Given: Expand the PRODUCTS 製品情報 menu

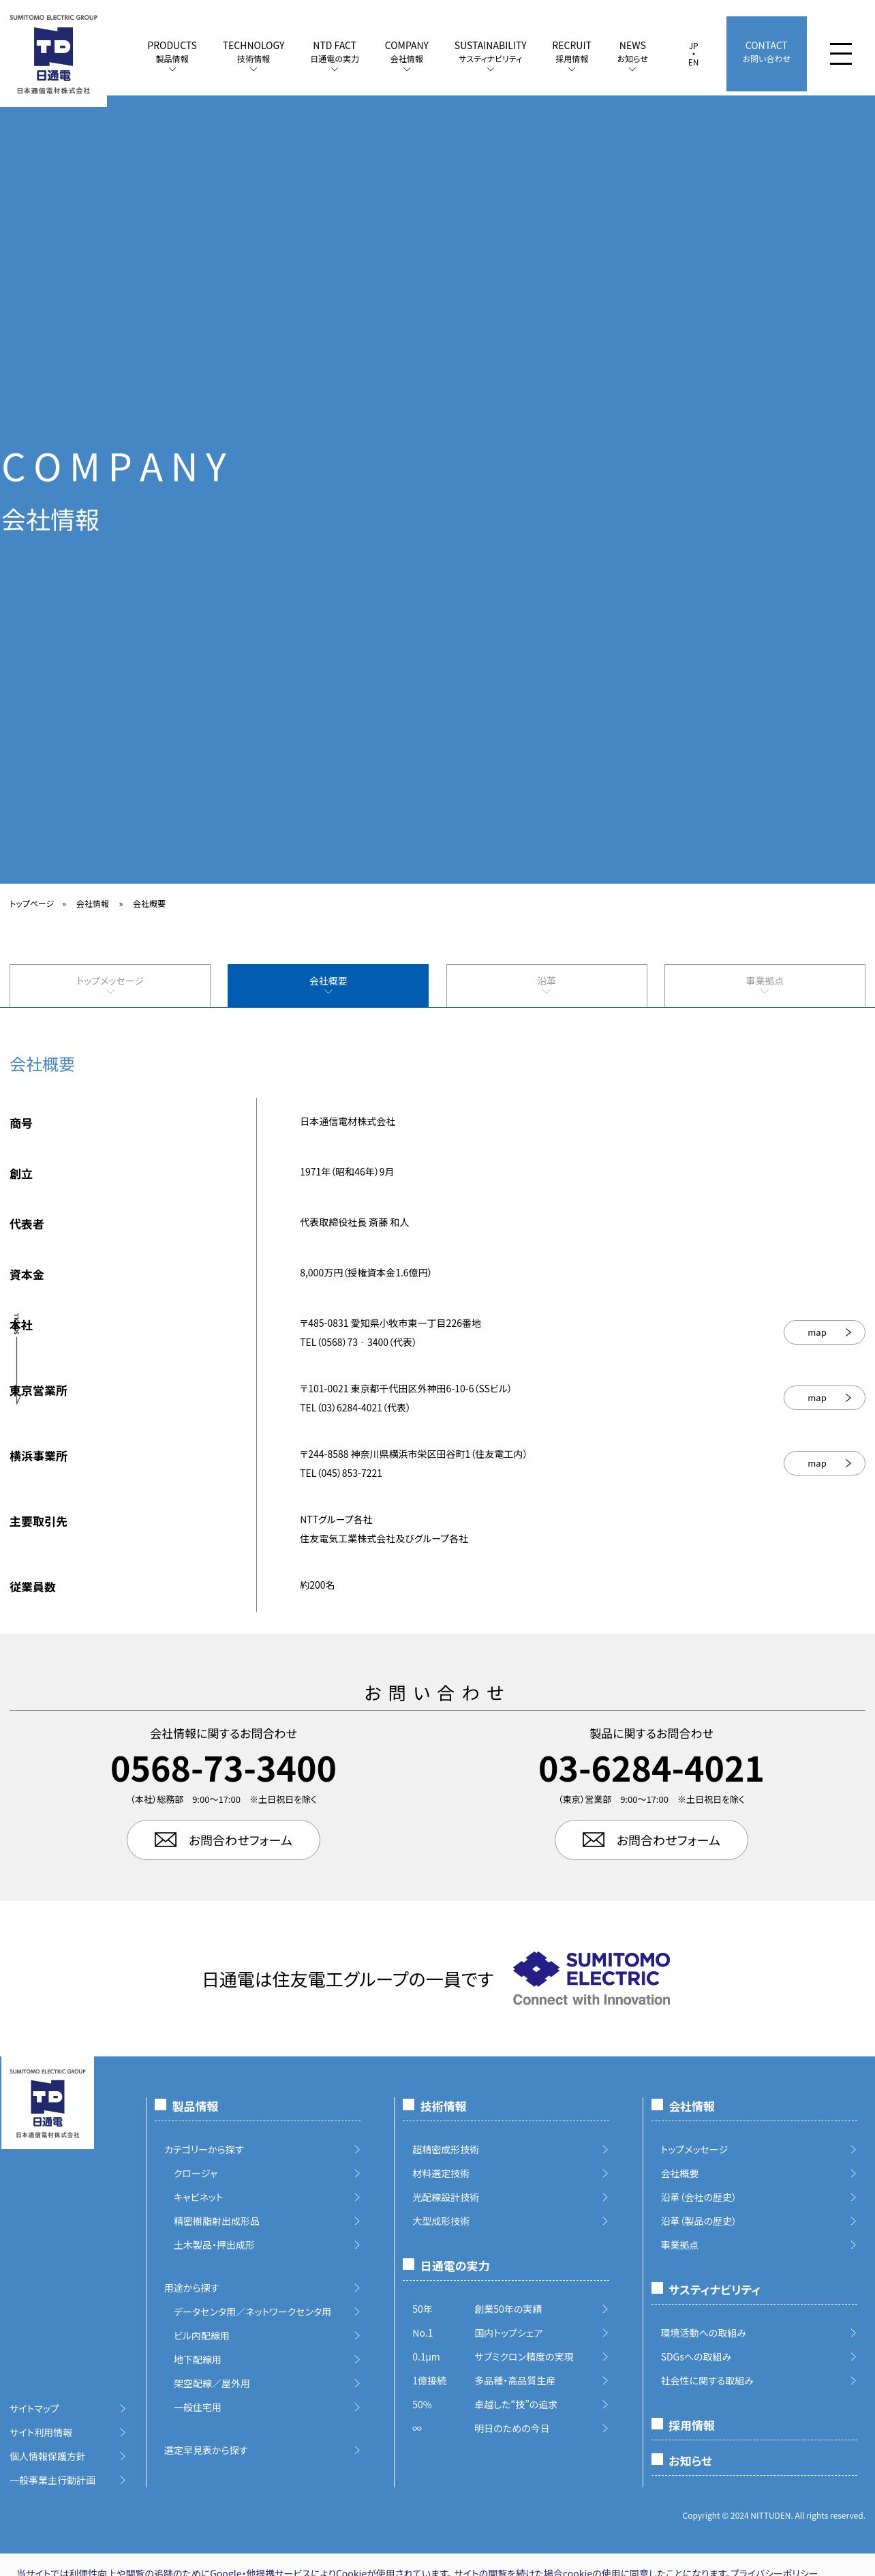Looking at the screenshot, I should pos(172,54).
